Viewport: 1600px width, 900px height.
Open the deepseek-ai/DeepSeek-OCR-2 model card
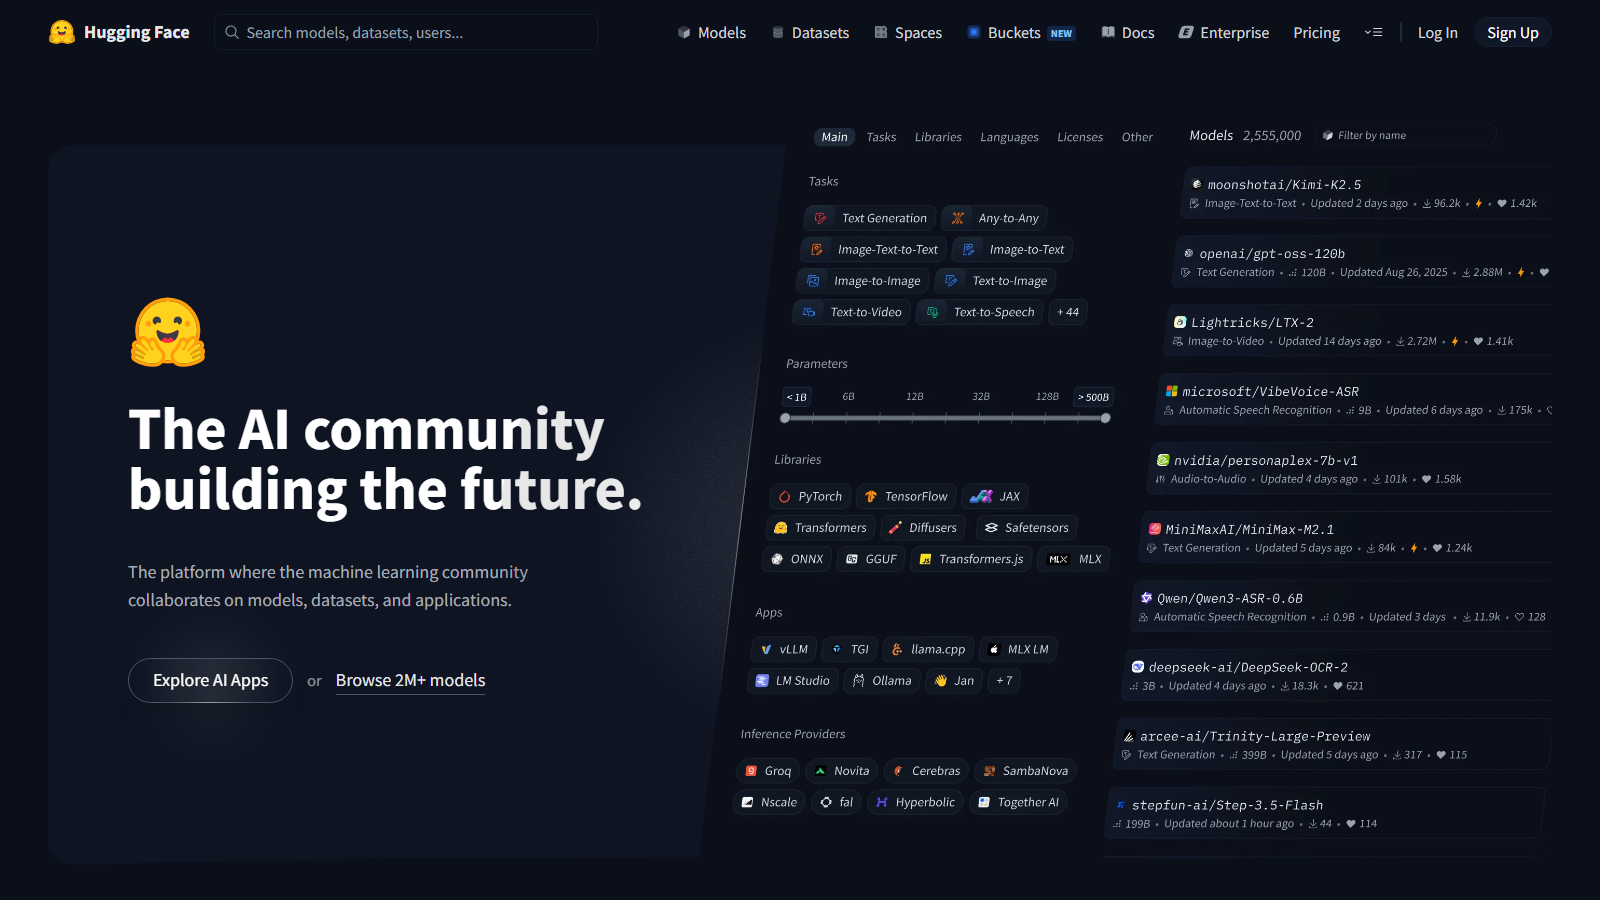1337,677
